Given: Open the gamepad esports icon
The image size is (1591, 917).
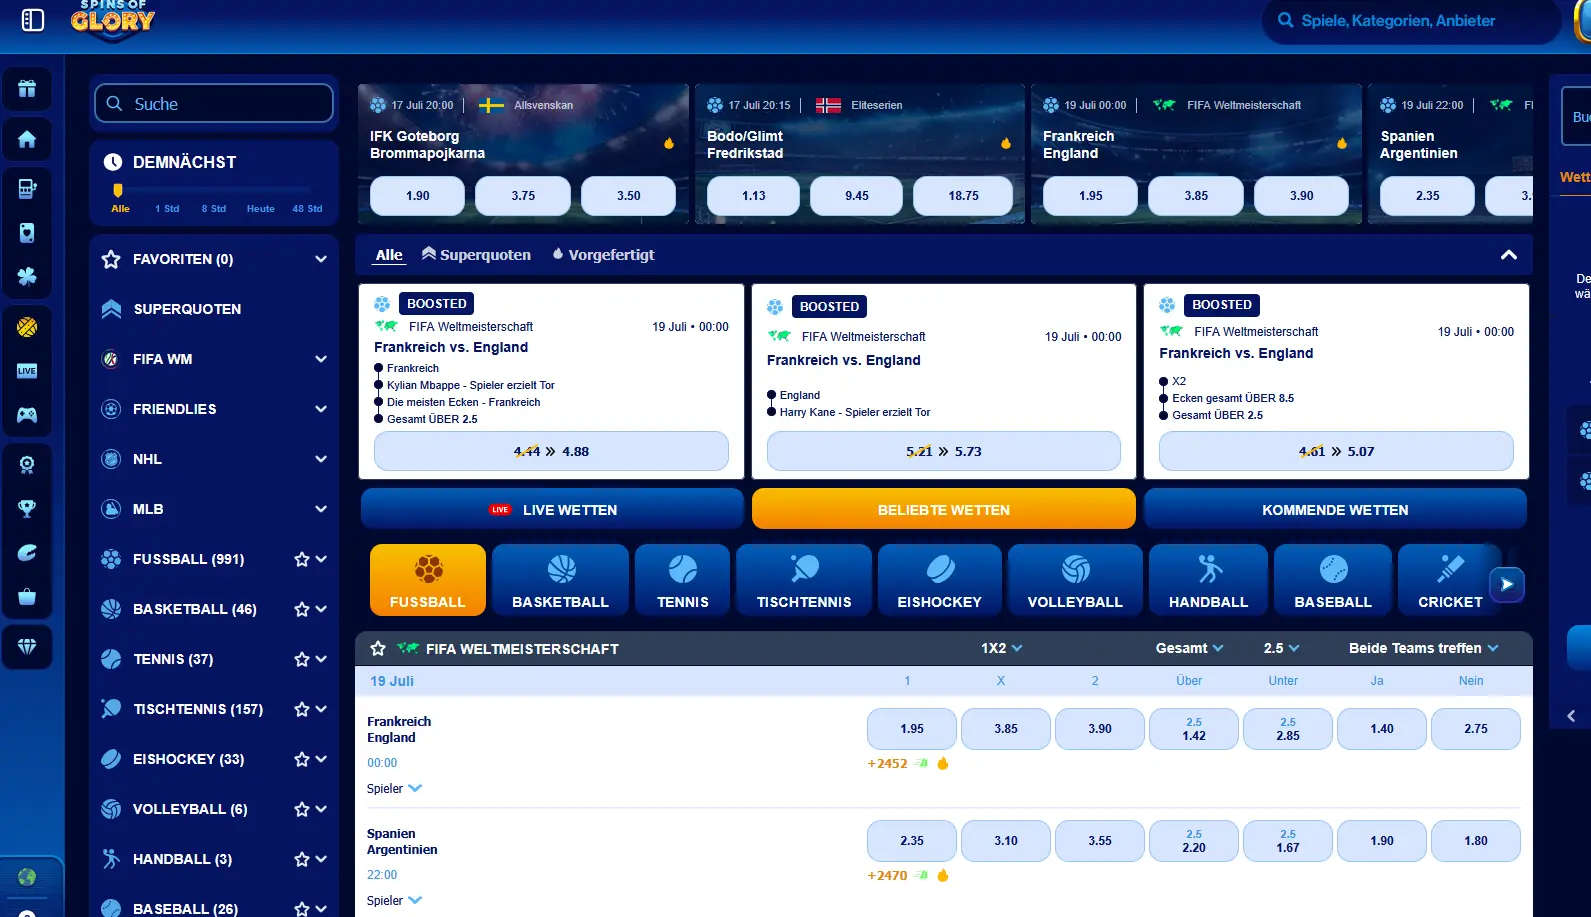Looking at the screenshot, I should pos(27,414).
